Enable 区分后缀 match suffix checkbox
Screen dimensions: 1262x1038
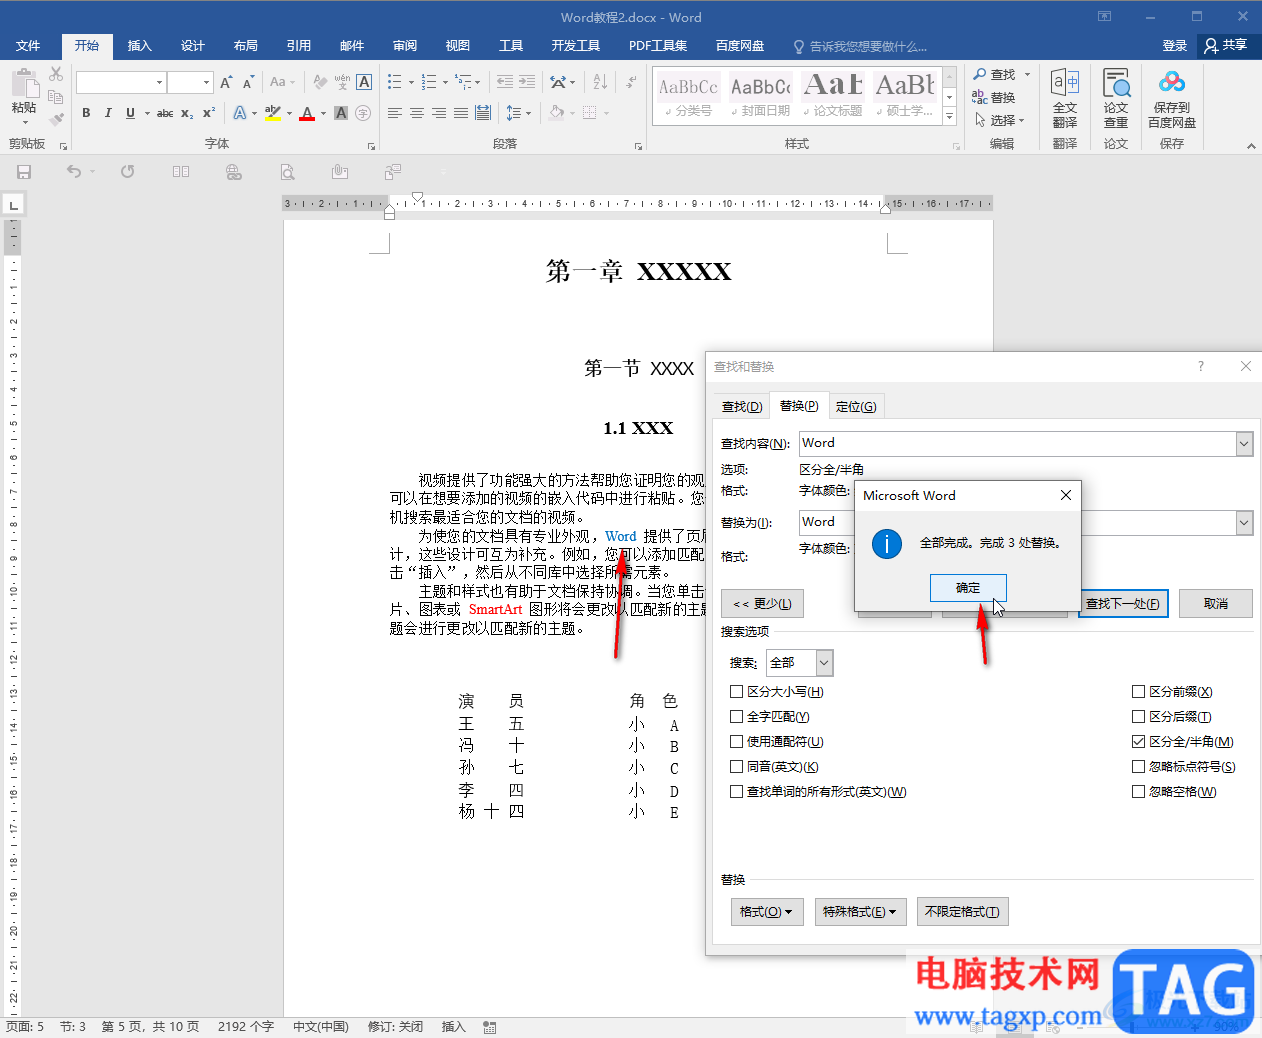click(1138, 716)
